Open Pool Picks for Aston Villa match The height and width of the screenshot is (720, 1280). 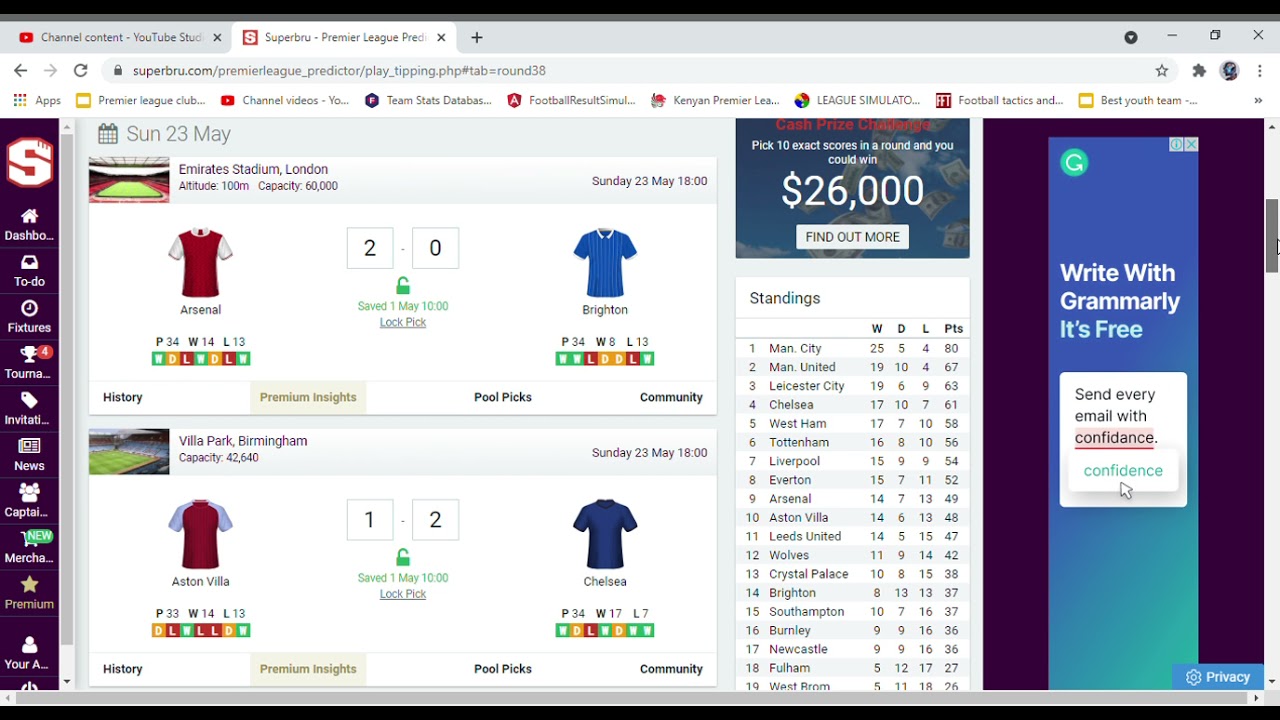pyautogui.click(x=503, y=669)
